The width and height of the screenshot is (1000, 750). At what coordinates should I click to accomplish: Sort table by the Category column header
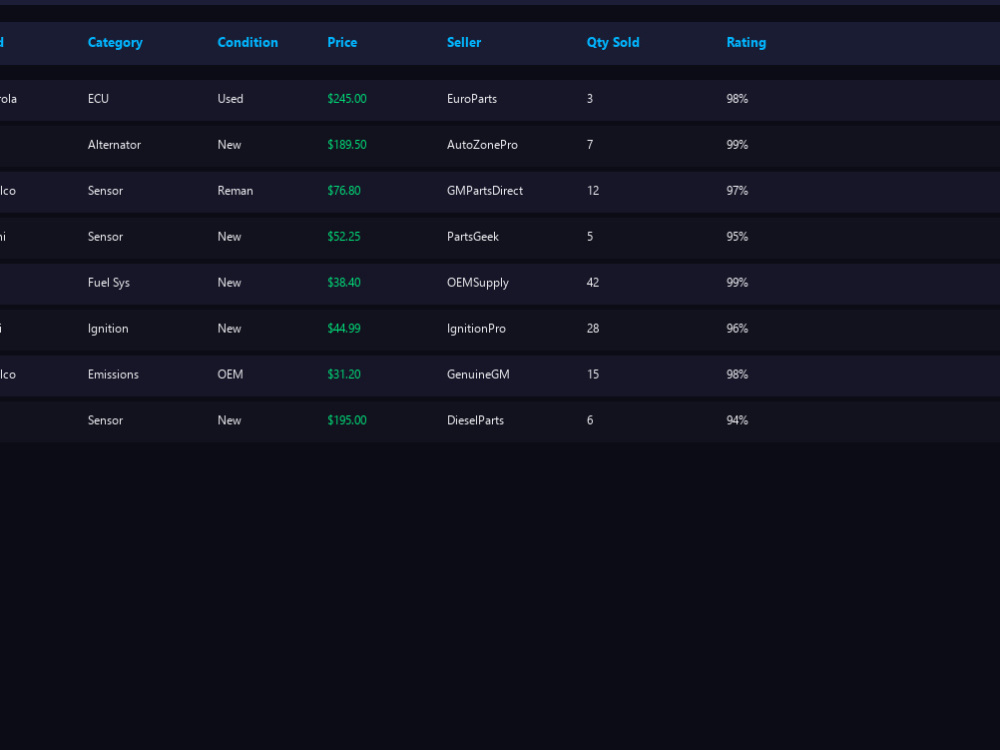115,43
